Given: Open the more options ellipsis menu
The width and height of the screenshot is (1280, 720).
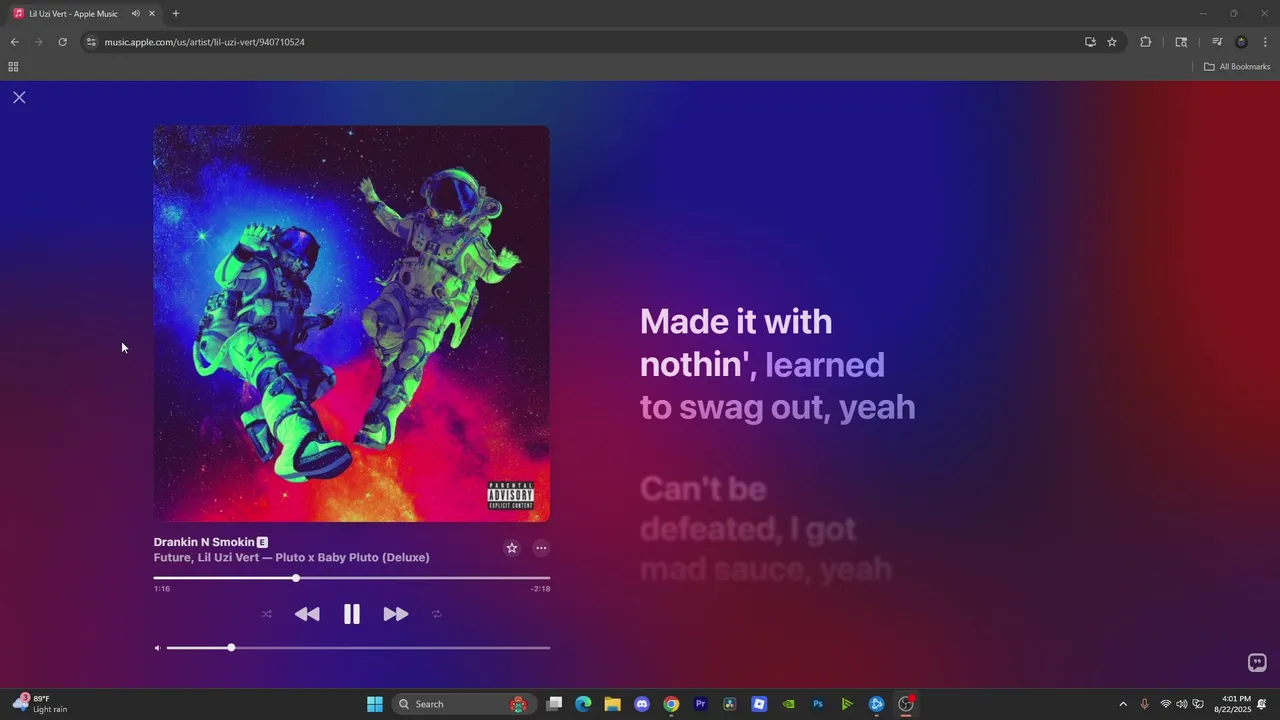Looking at the screenshot, I should (x=541, y=548).
